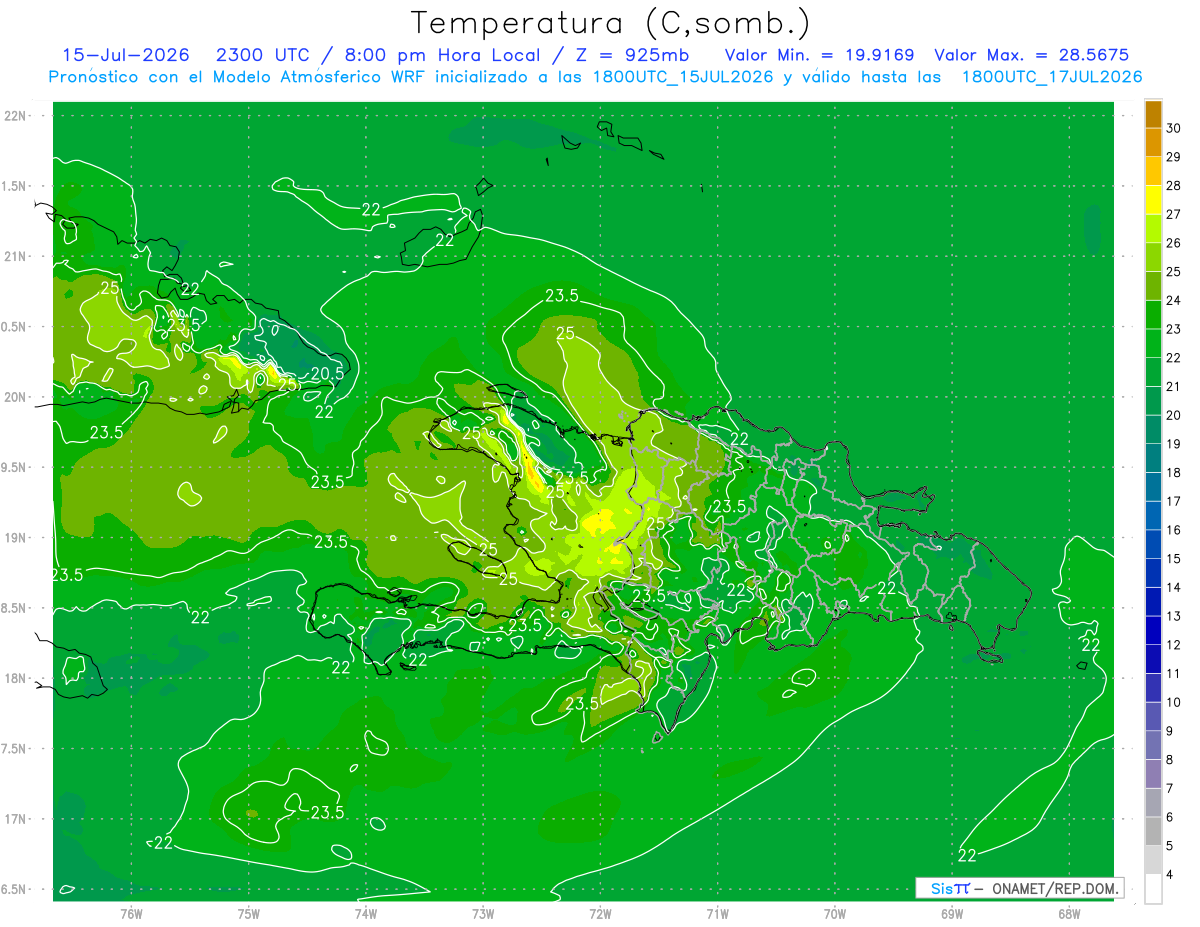Viewport: 1200px width, 927px height.
Task: Click the colorbar value label "28"
Action: (x=1173, y=186)
